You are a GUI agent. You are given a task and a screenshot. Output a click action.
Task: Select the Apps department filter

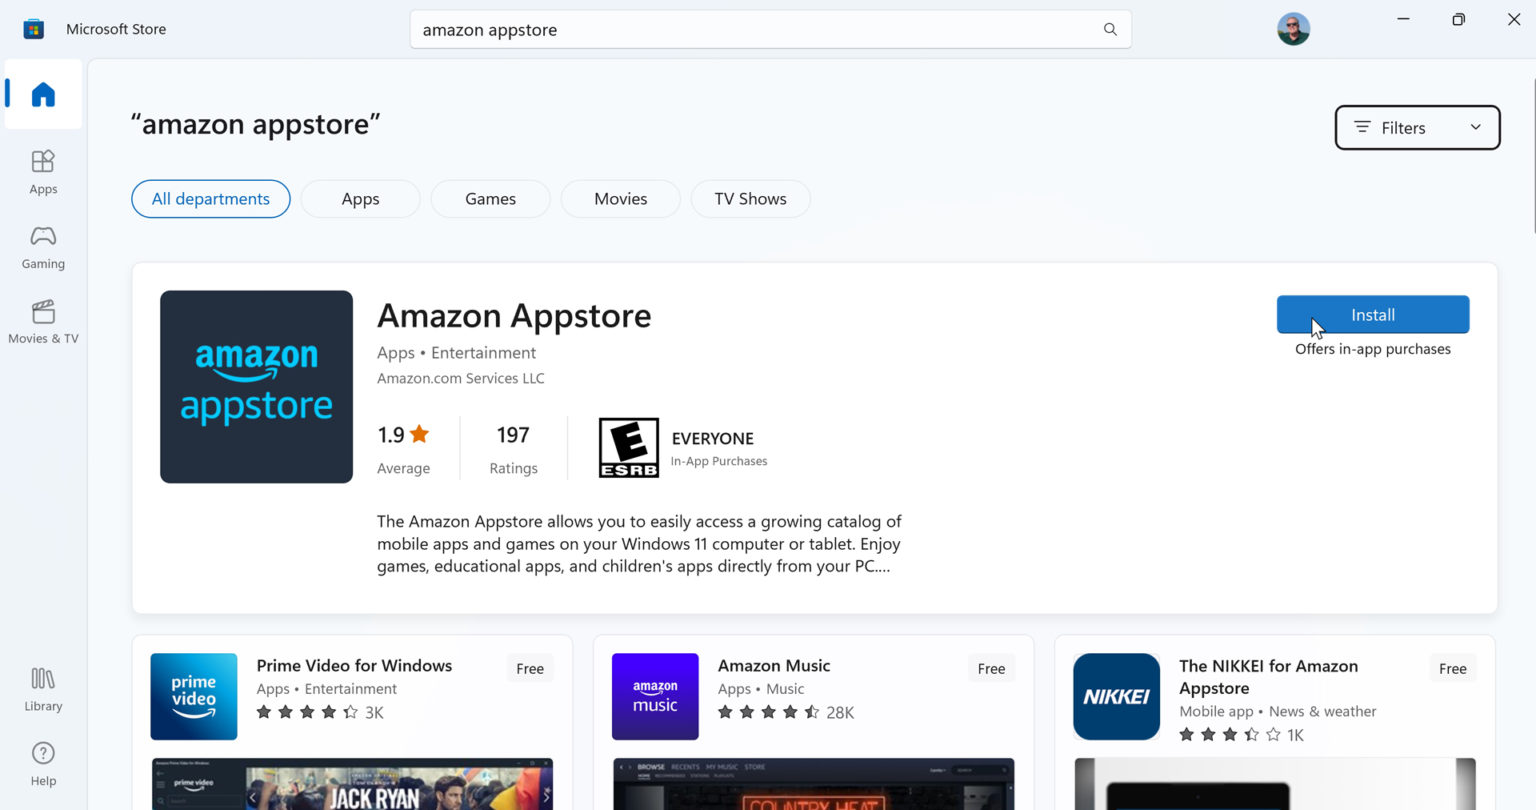pos(360,198)
